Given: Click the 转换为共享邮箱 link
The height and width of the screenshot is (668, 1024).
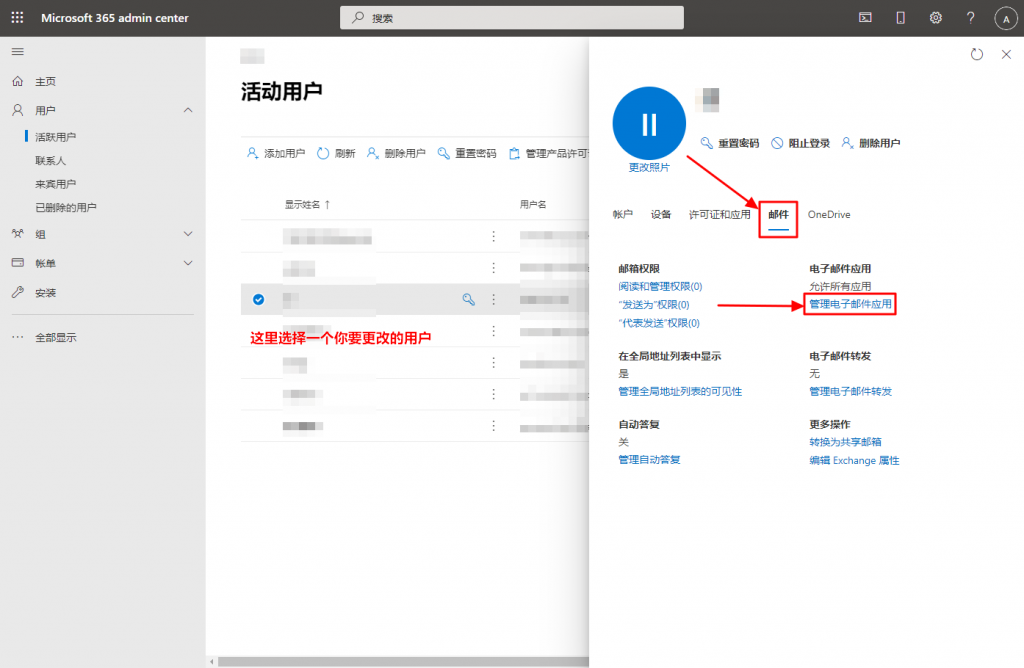Looking at the screenshot, I should [845, 441].
